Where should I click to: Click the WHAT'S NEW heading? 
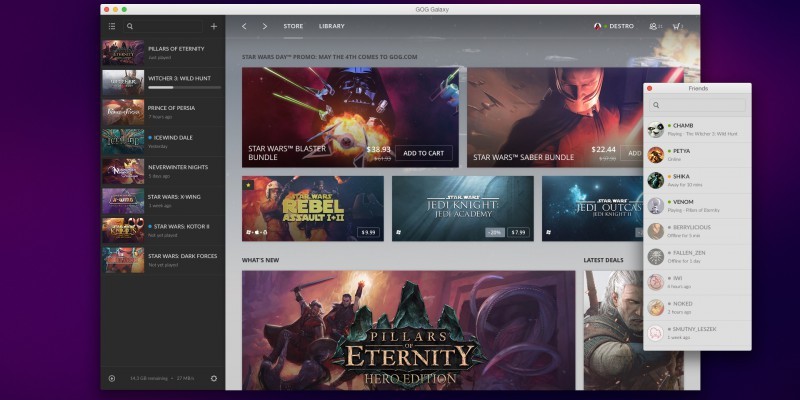coord(260,260)
